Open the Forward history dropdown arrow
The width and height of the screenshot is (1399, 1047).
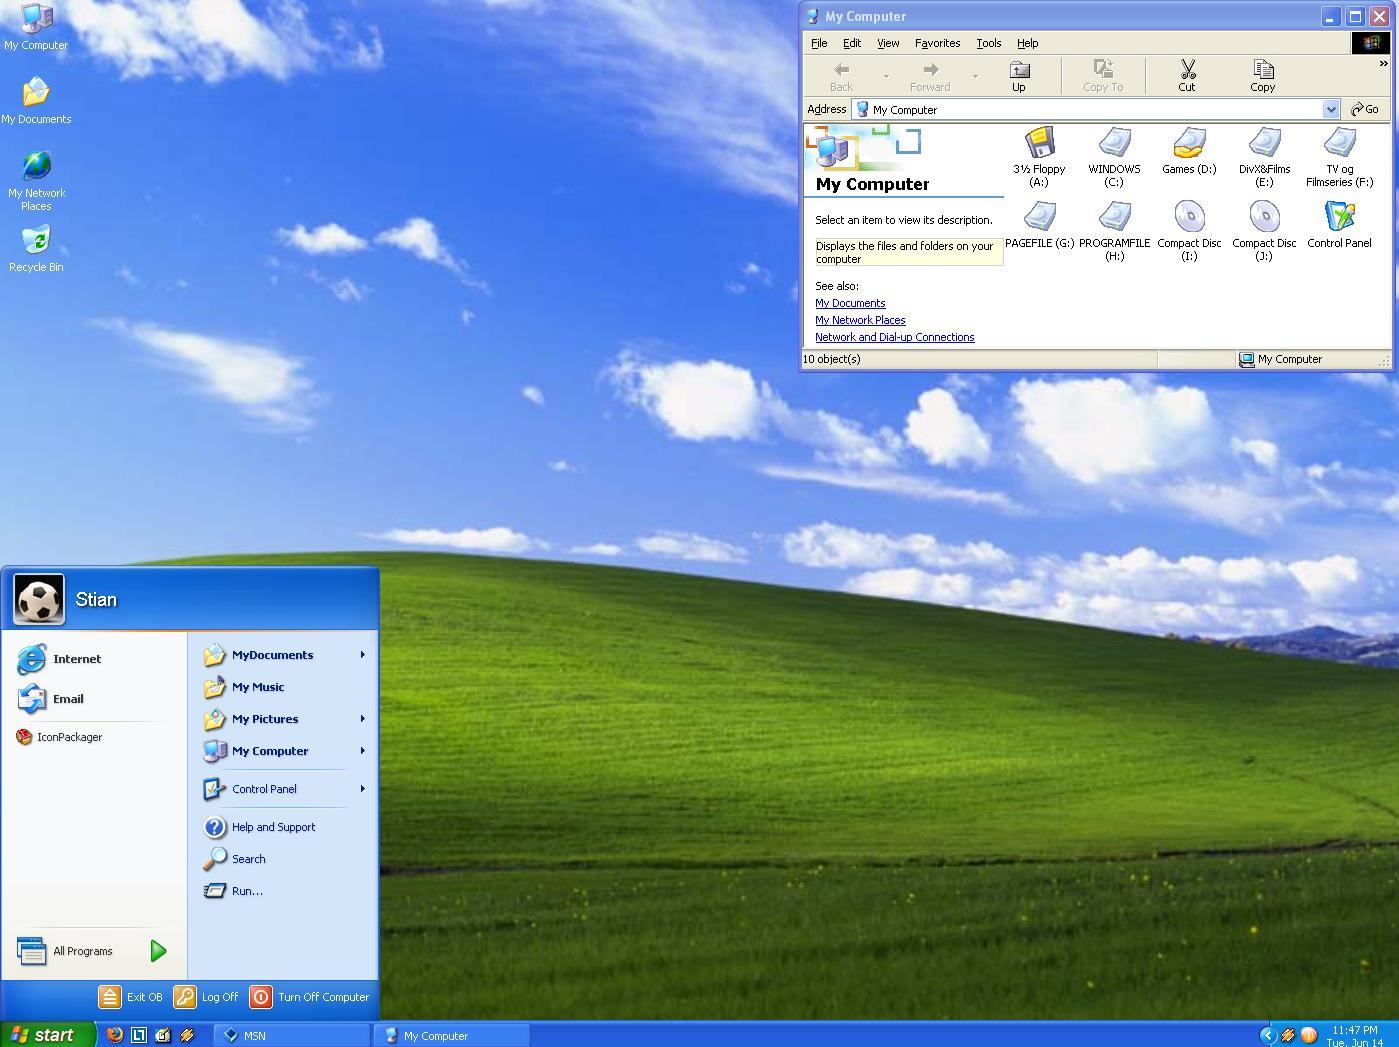(975, 76)
